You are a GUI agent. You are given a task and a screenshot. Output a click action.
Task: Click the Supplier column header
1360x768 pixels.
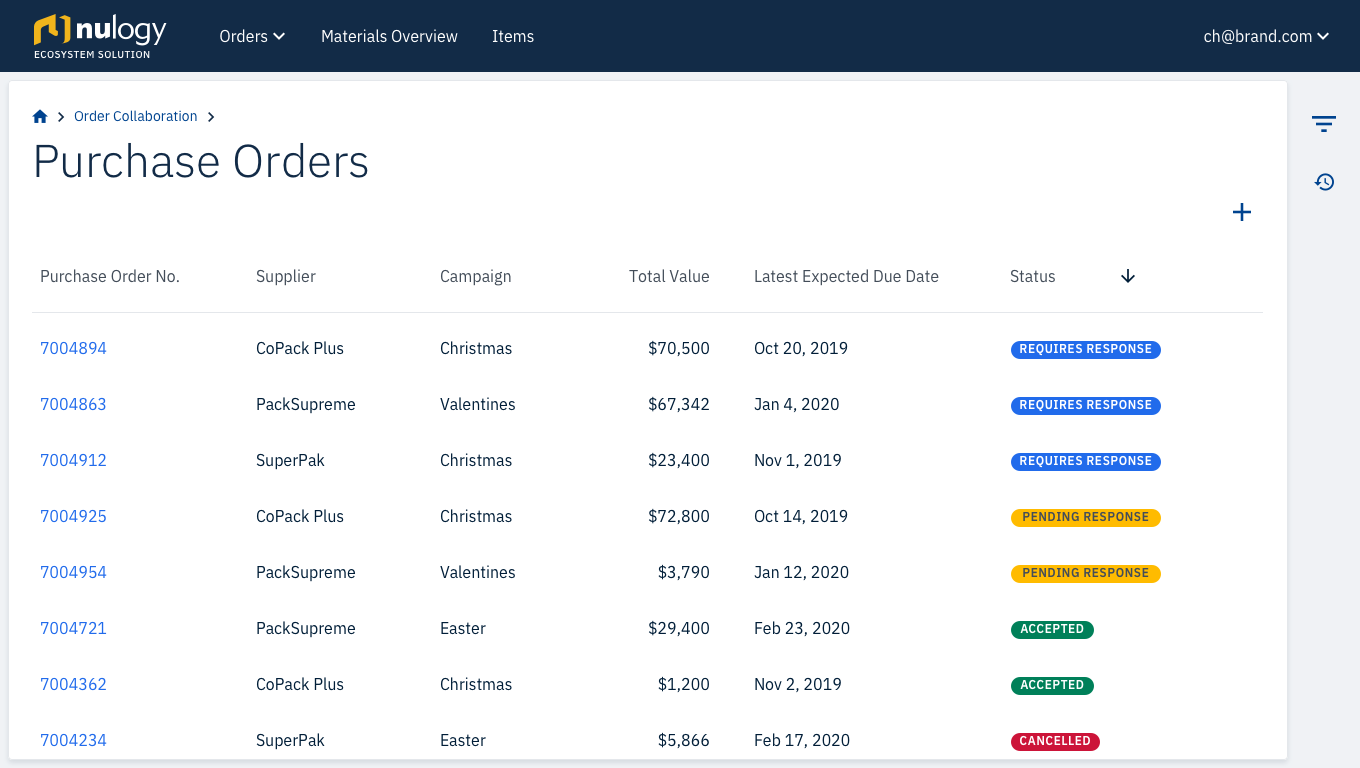[x=286, y=276]
